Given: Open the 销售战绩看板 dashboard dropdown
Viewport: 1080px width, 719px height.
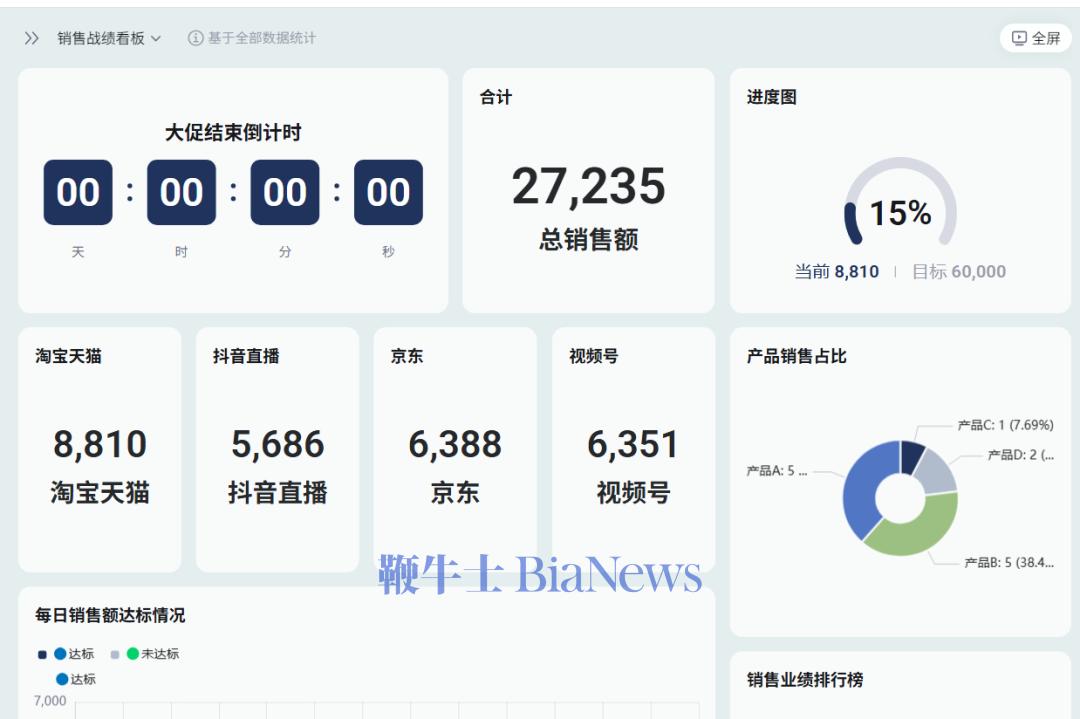Looking at the screenshot, I should pyautogui.click(x=110, y=39).
